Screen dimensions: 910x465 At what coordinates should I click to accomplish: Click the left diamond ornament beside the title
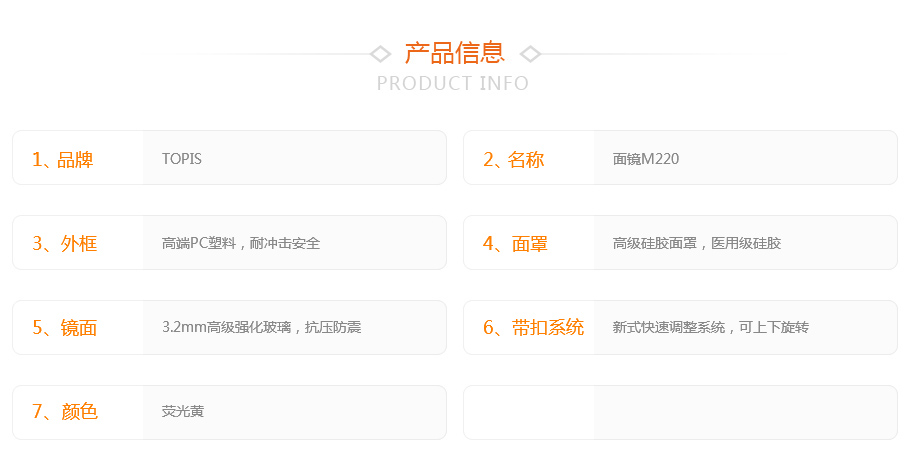tap(380, 54)
